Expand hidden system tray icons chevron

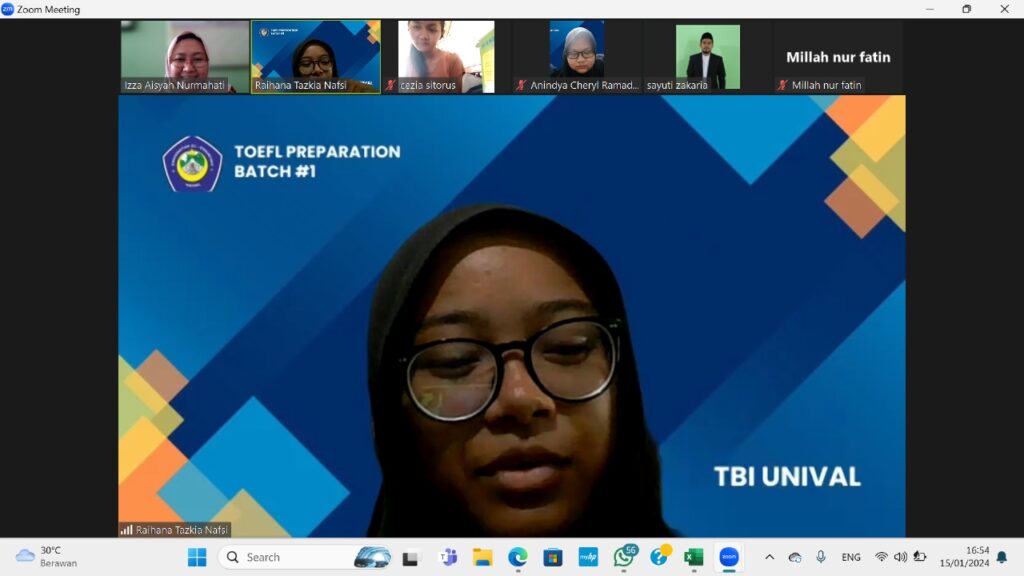769,557
